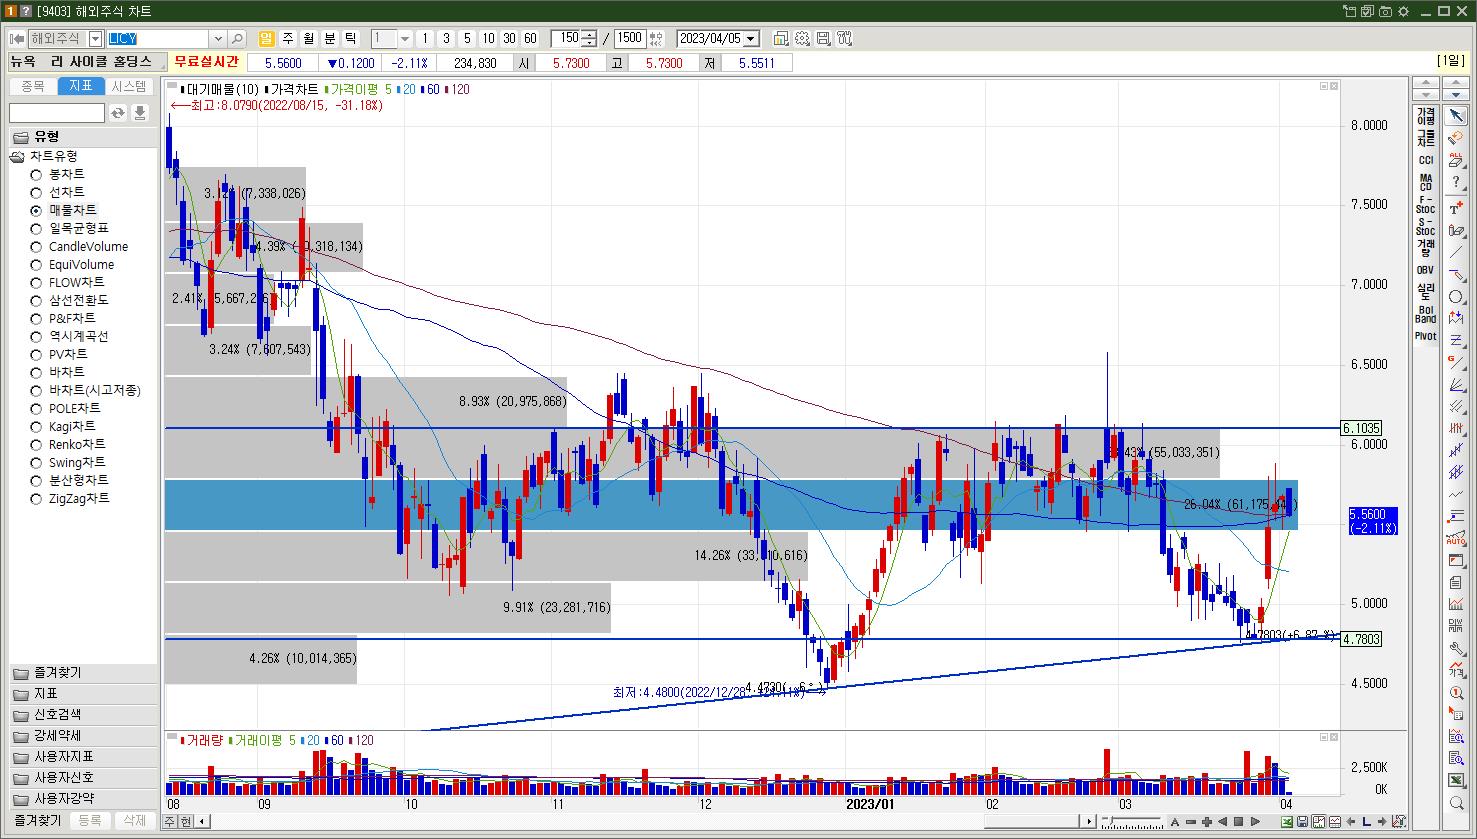This screenshot has height=839, width=1477.
Task: Switch to the 지표 tab
Action: 81,86
